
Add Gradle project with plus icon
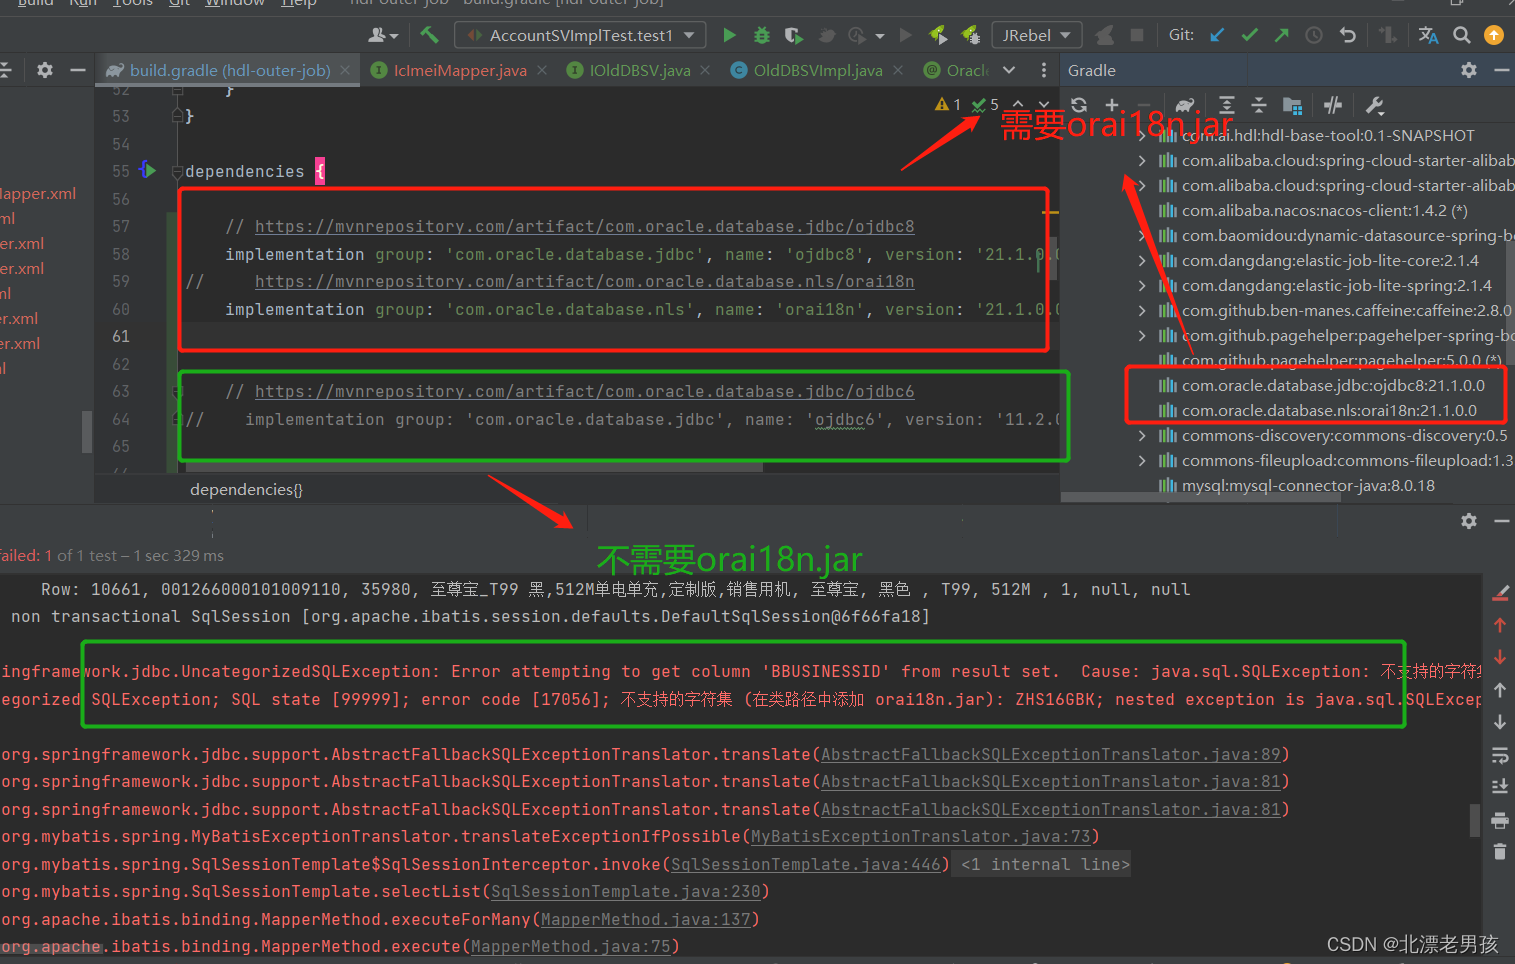click(1111, 105)
